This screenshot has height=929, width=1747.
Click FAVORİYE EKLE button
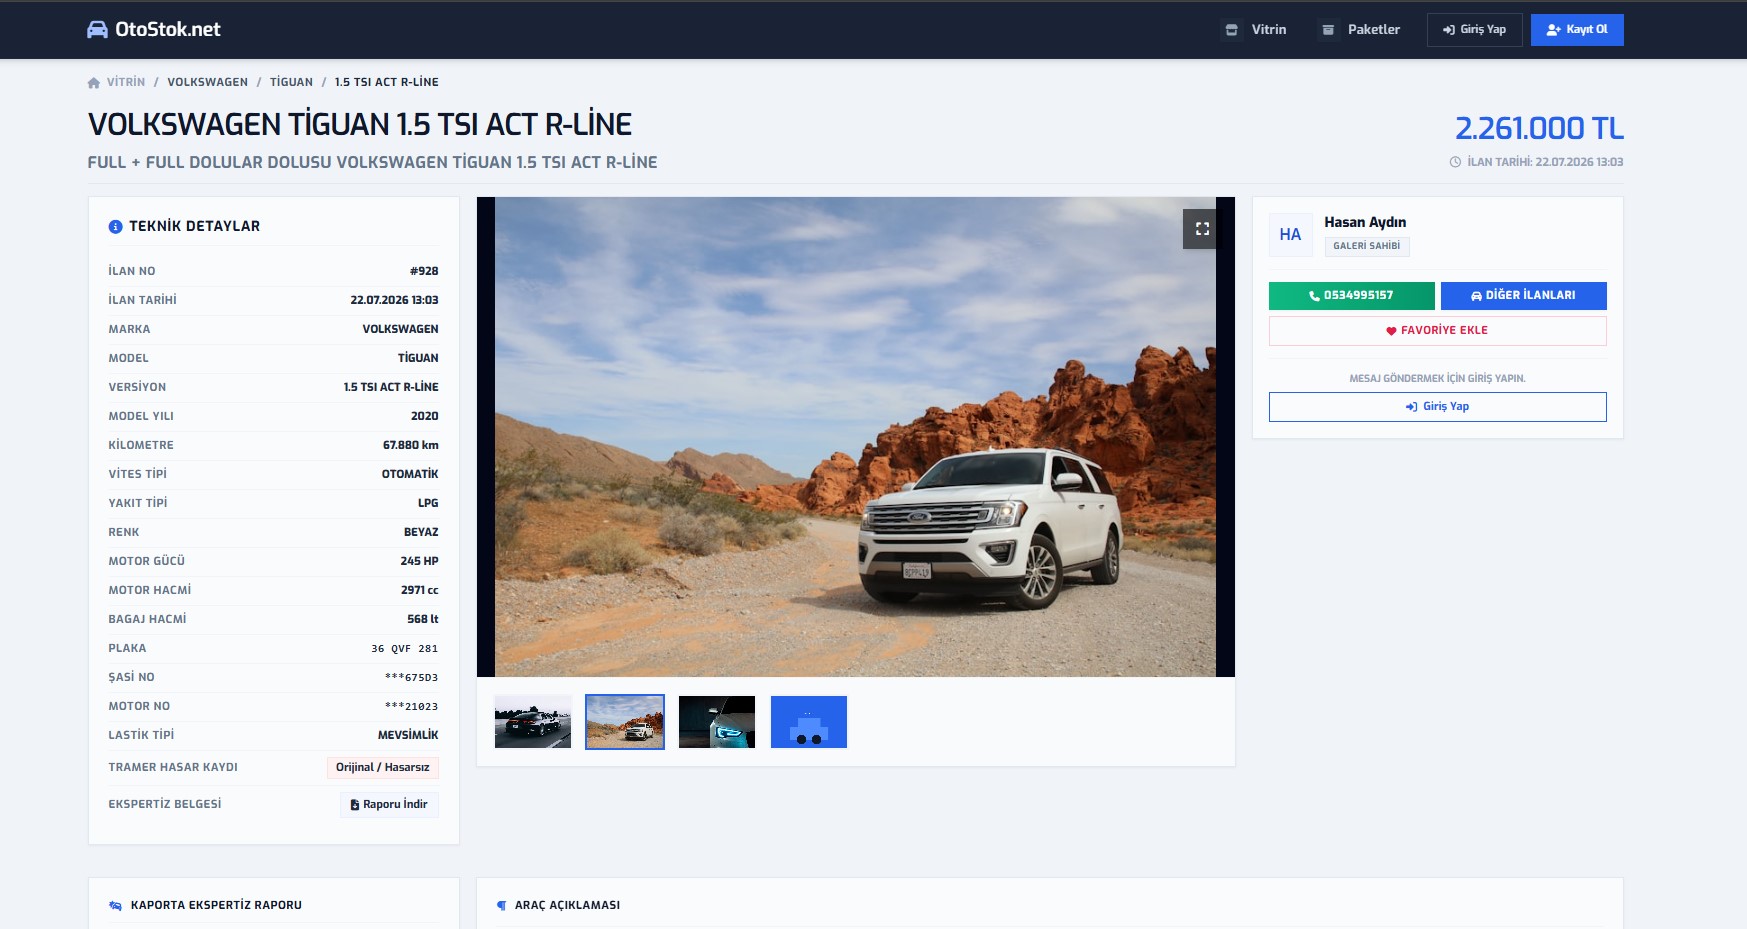[x=1437, y=331]
